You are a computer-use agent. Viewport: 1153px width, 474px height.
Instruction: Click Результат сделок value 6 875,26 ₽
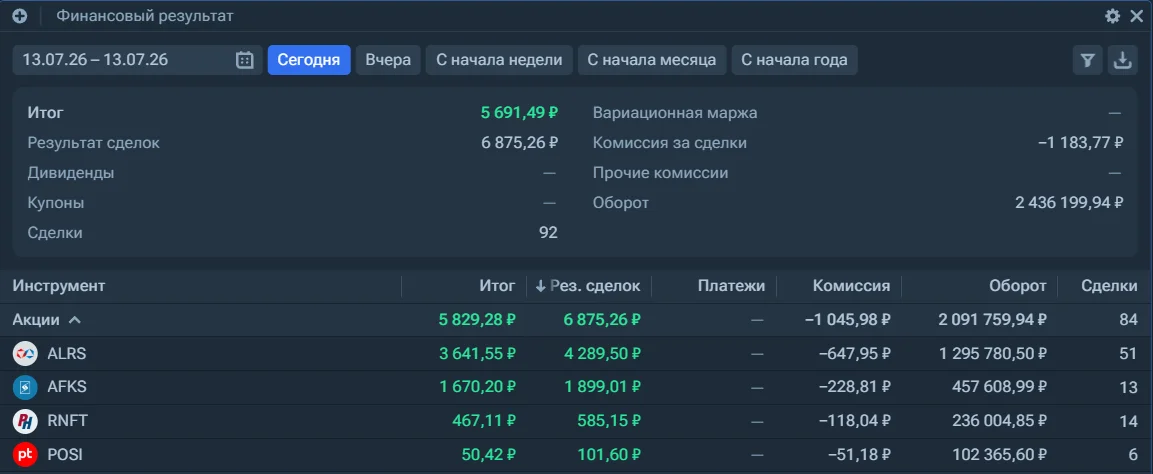519,143
